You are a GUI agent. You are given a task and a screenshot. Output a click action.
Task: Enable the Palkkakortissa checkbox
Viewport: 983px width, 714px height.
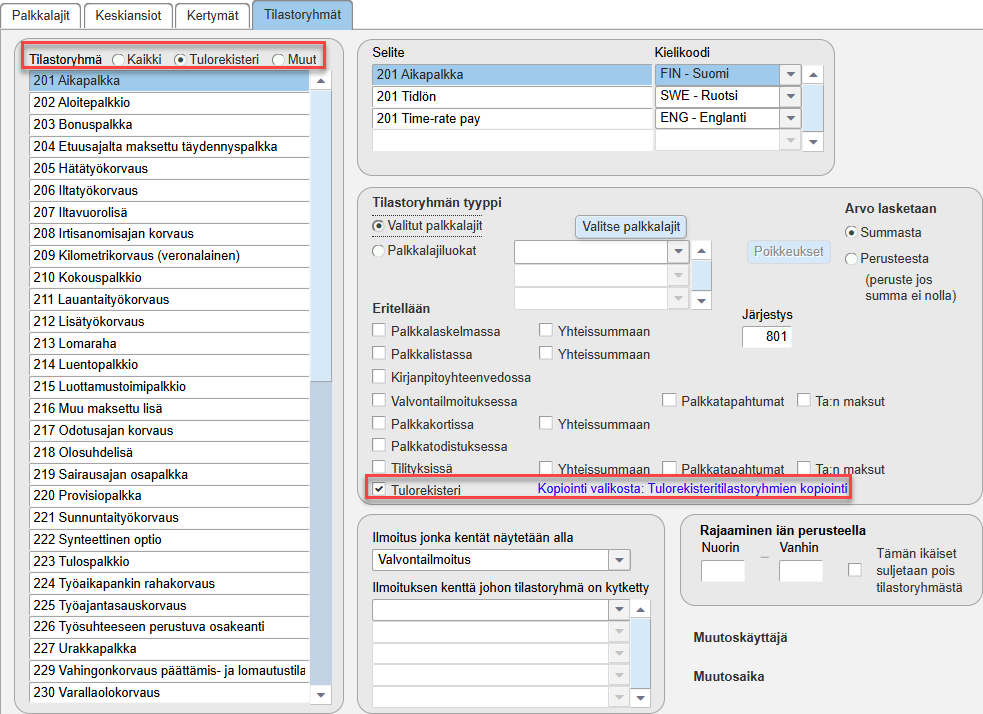click(x=379, y=423)
